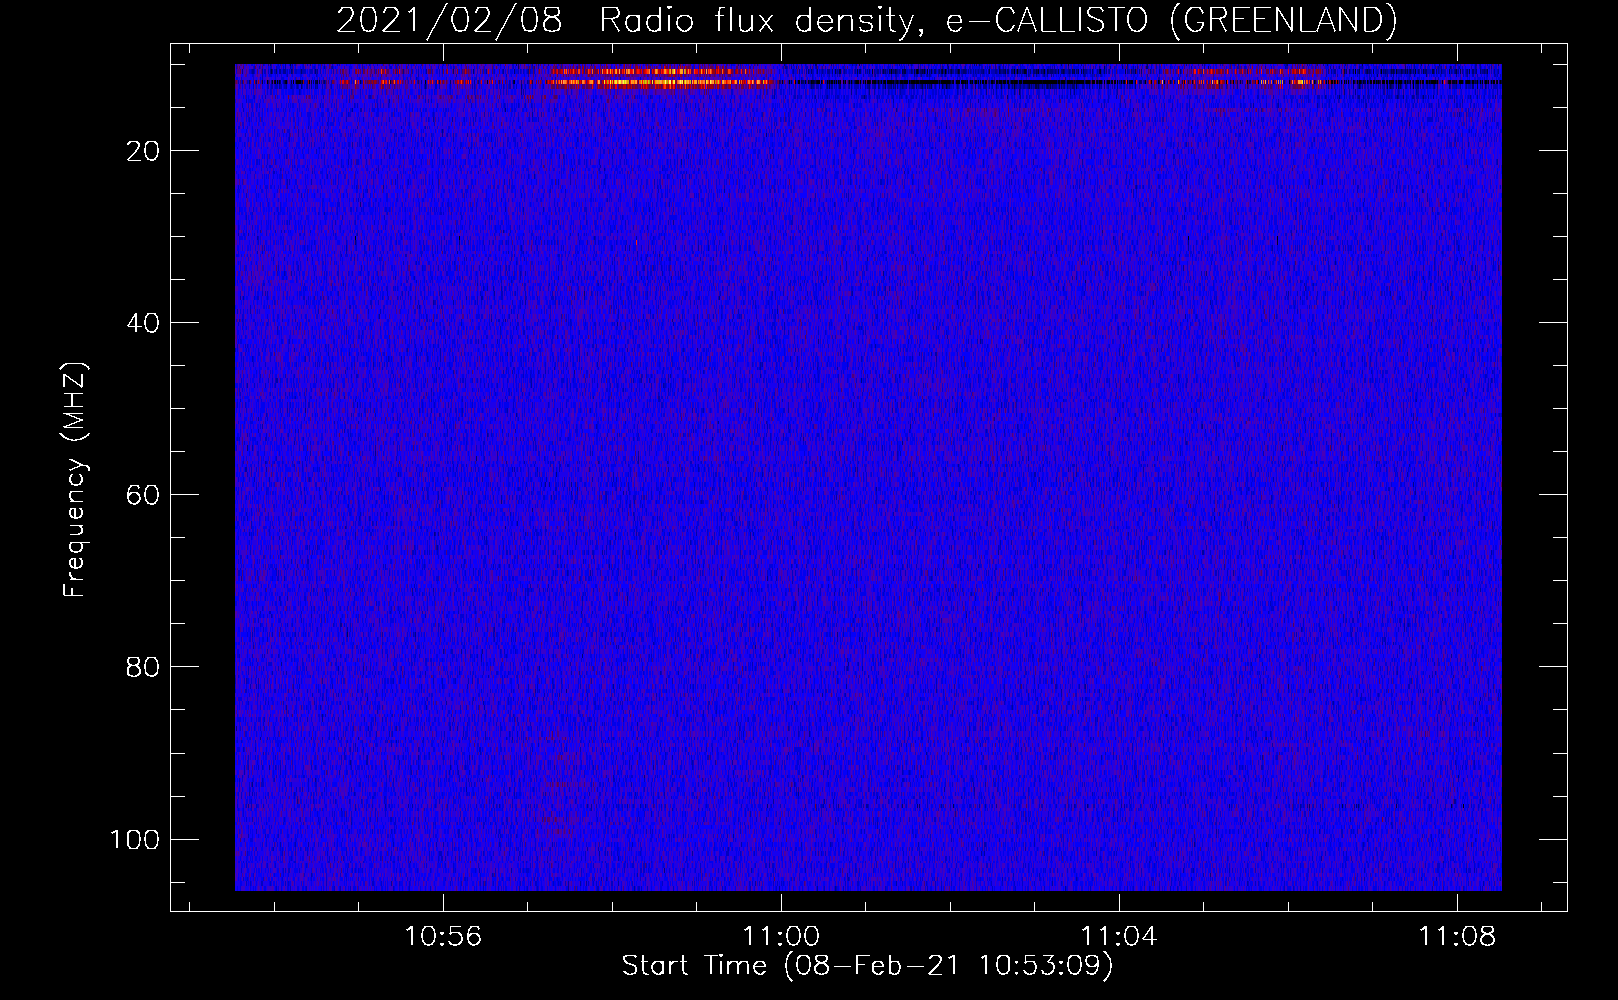Click the frequency tick label '60'
The image size is (1618, 1000).
tap(144, 495)
